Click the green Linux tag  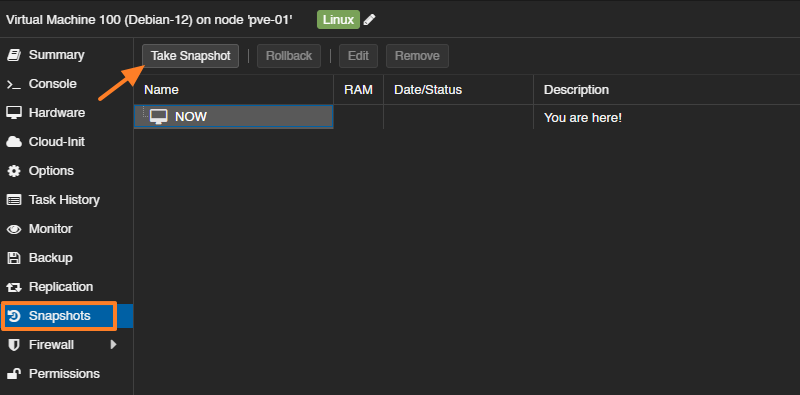point(338,20)
